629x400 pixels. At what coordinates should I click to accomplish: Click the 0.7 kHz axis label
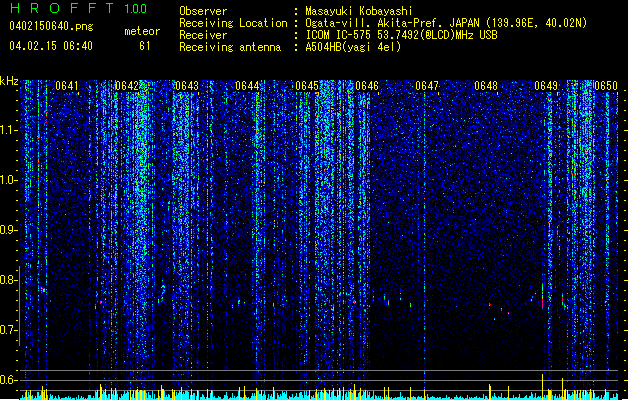pos(8,330)
